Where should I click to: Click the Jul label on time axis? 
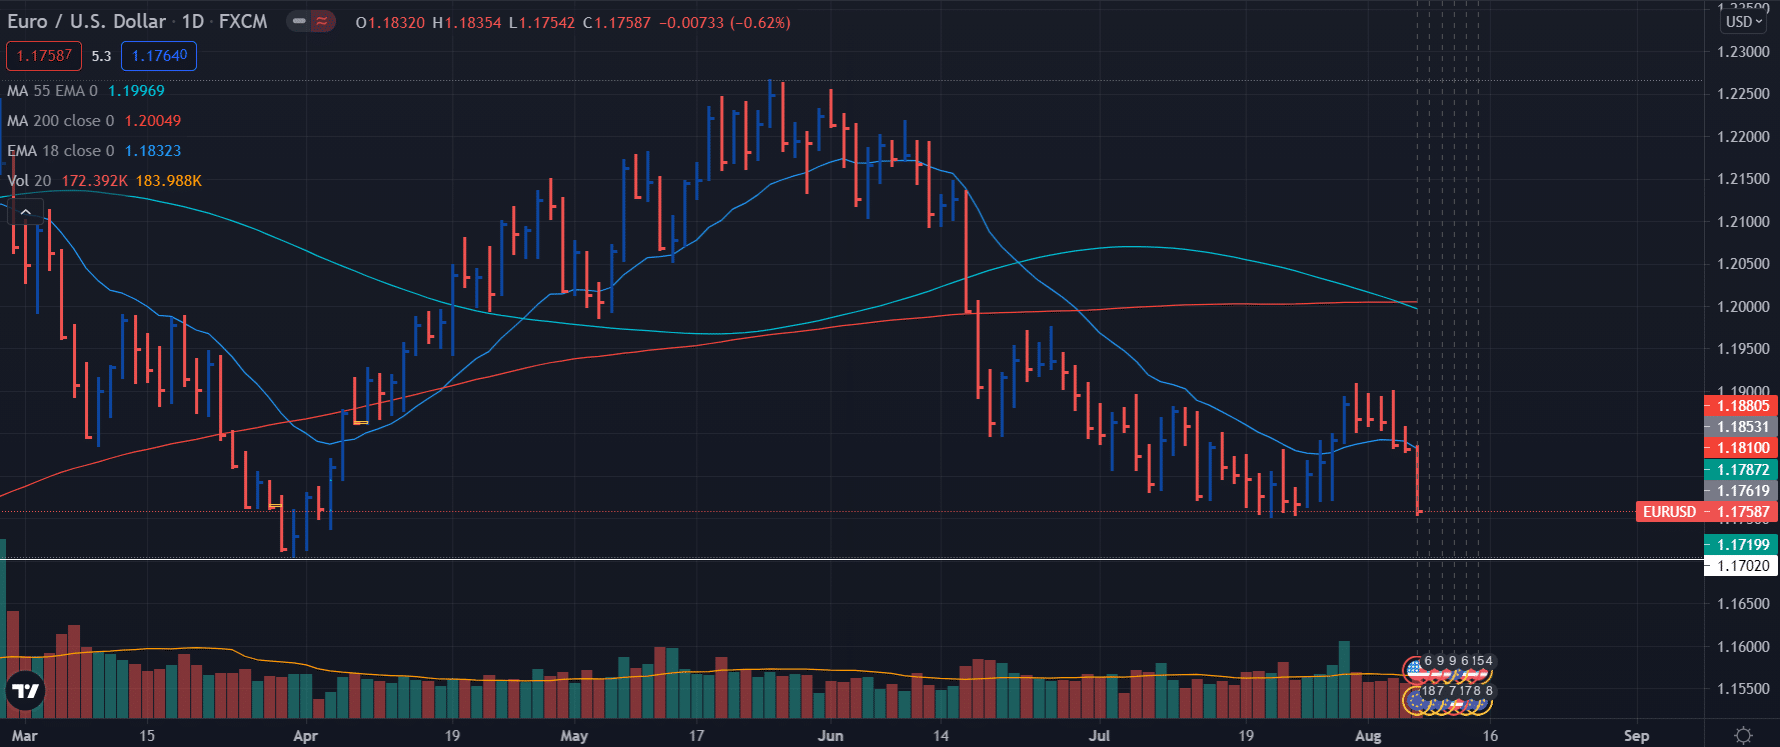click(x=1099, y=736)
